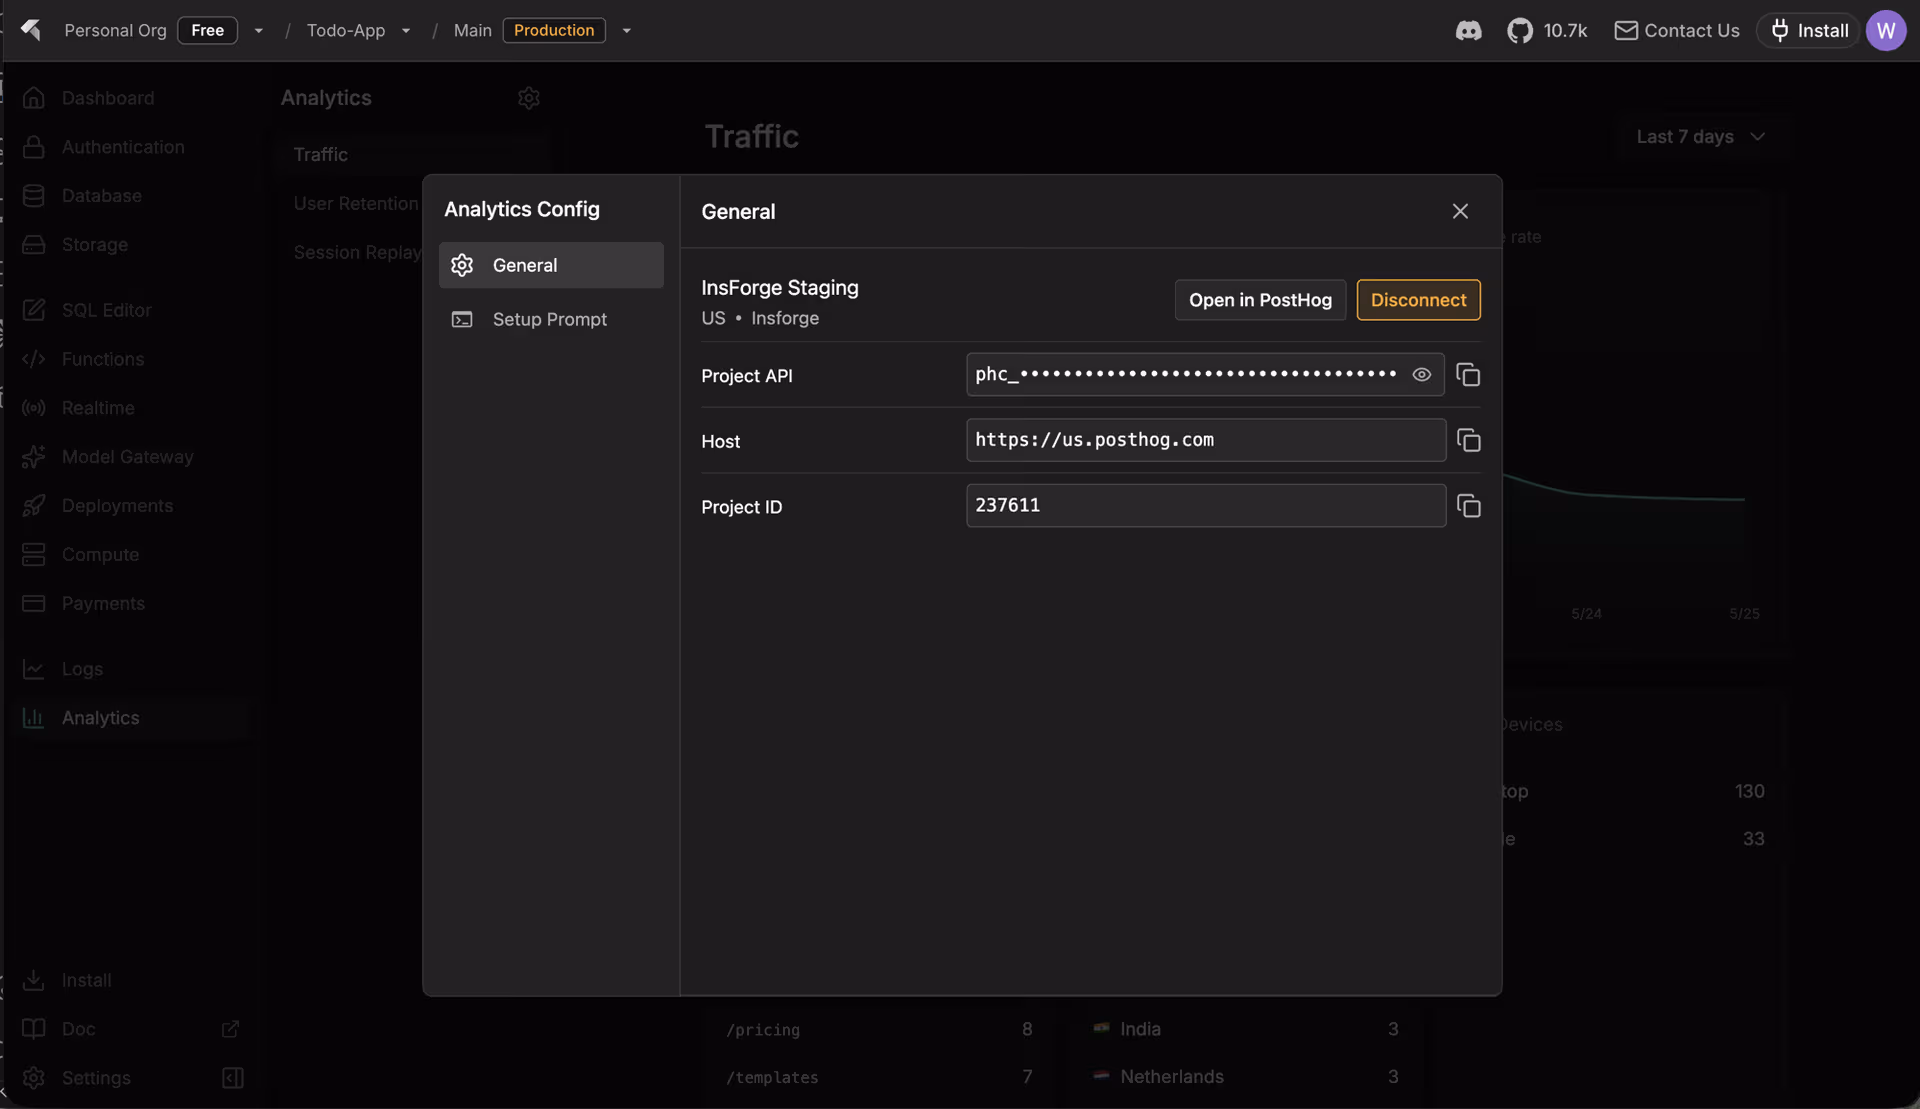Select User Retention in Analytics submenu

tap(356, 204)
